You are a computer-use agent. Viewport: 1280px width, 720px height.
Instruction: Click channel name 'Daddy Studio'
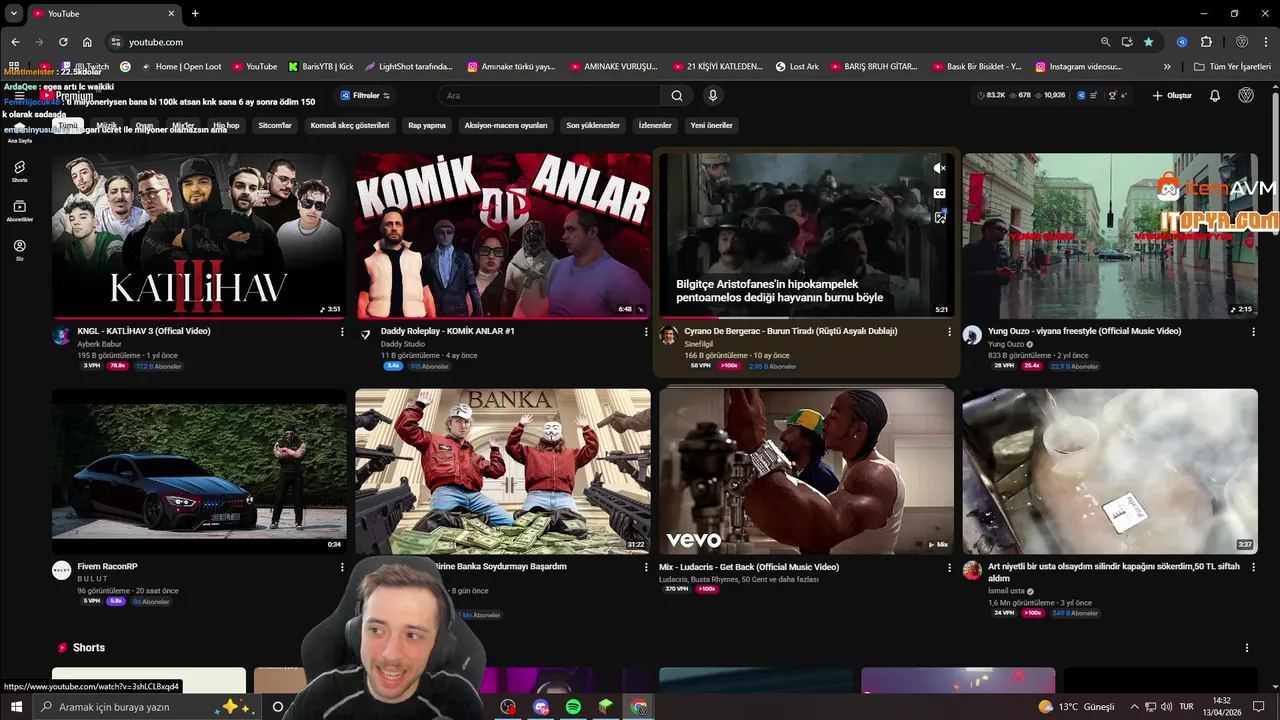click(x=403, y=344)
